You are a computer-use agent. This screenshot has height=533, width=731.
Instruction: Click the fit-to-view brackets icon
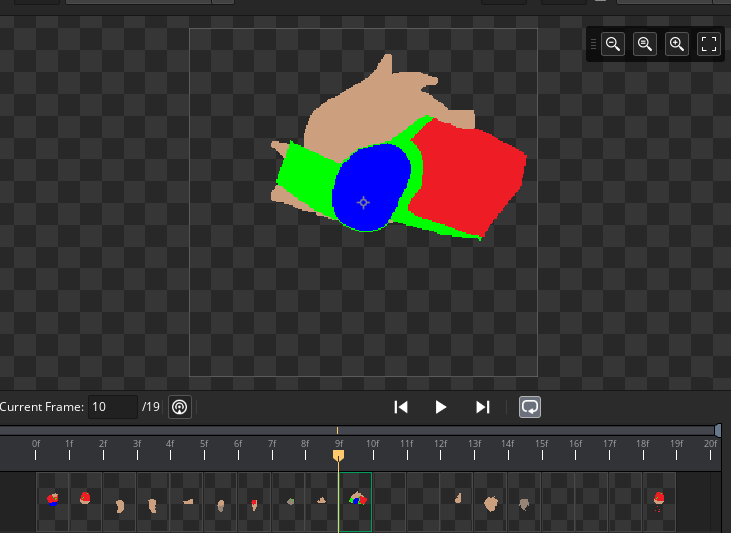(x=709, y=44)
